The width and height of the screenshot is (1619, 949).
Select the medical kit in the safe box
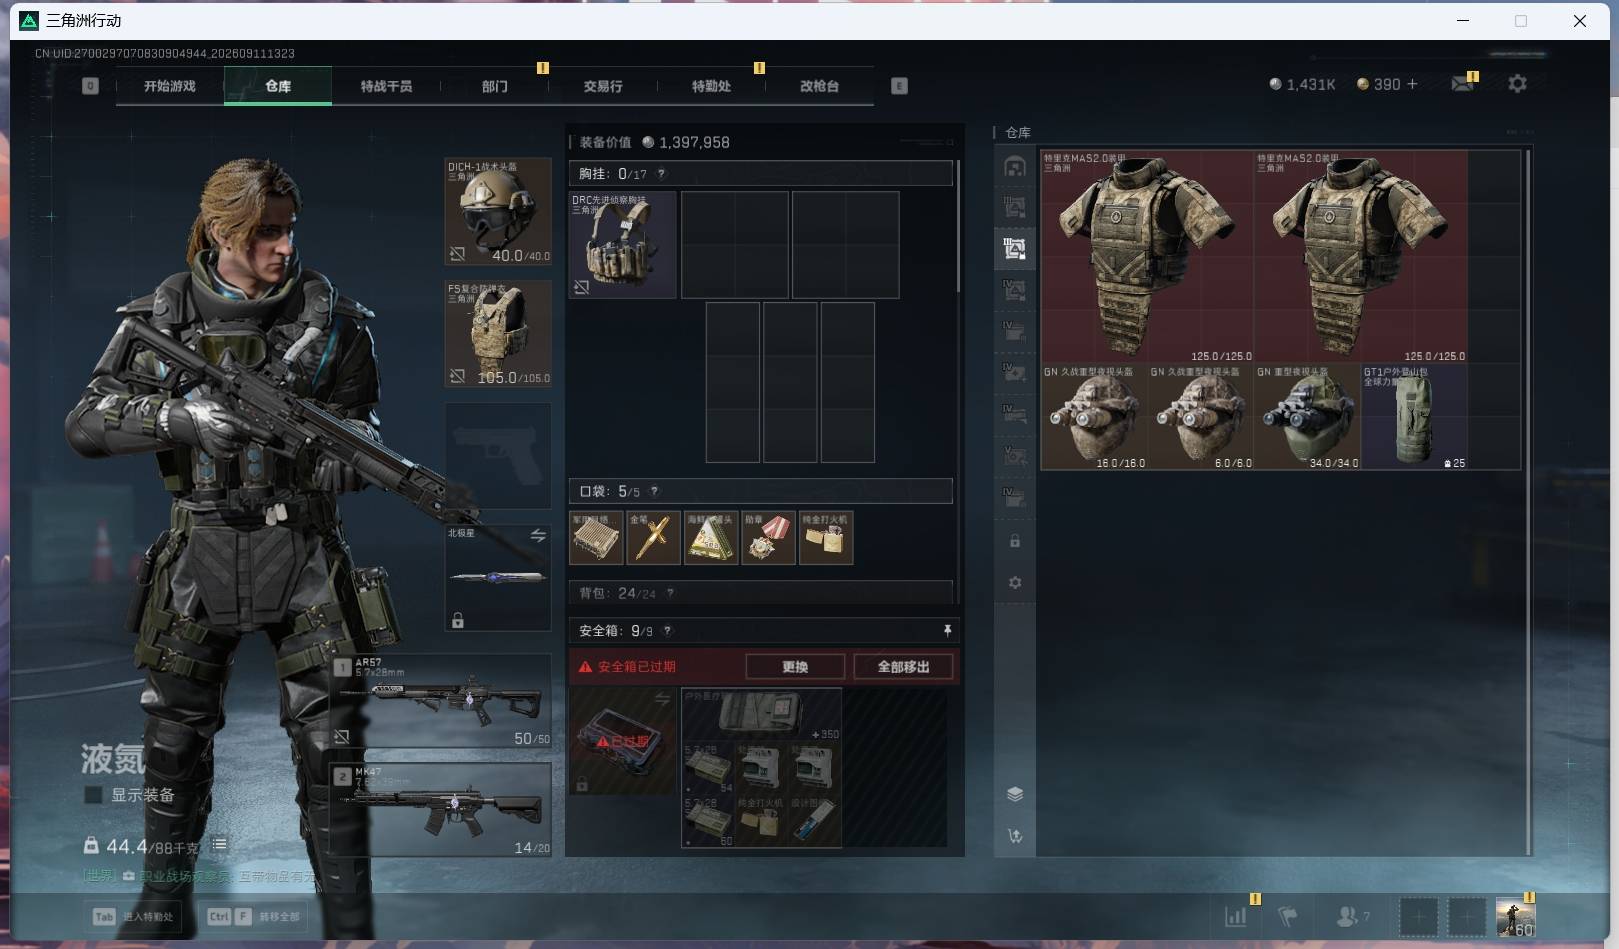pos(761,715)
